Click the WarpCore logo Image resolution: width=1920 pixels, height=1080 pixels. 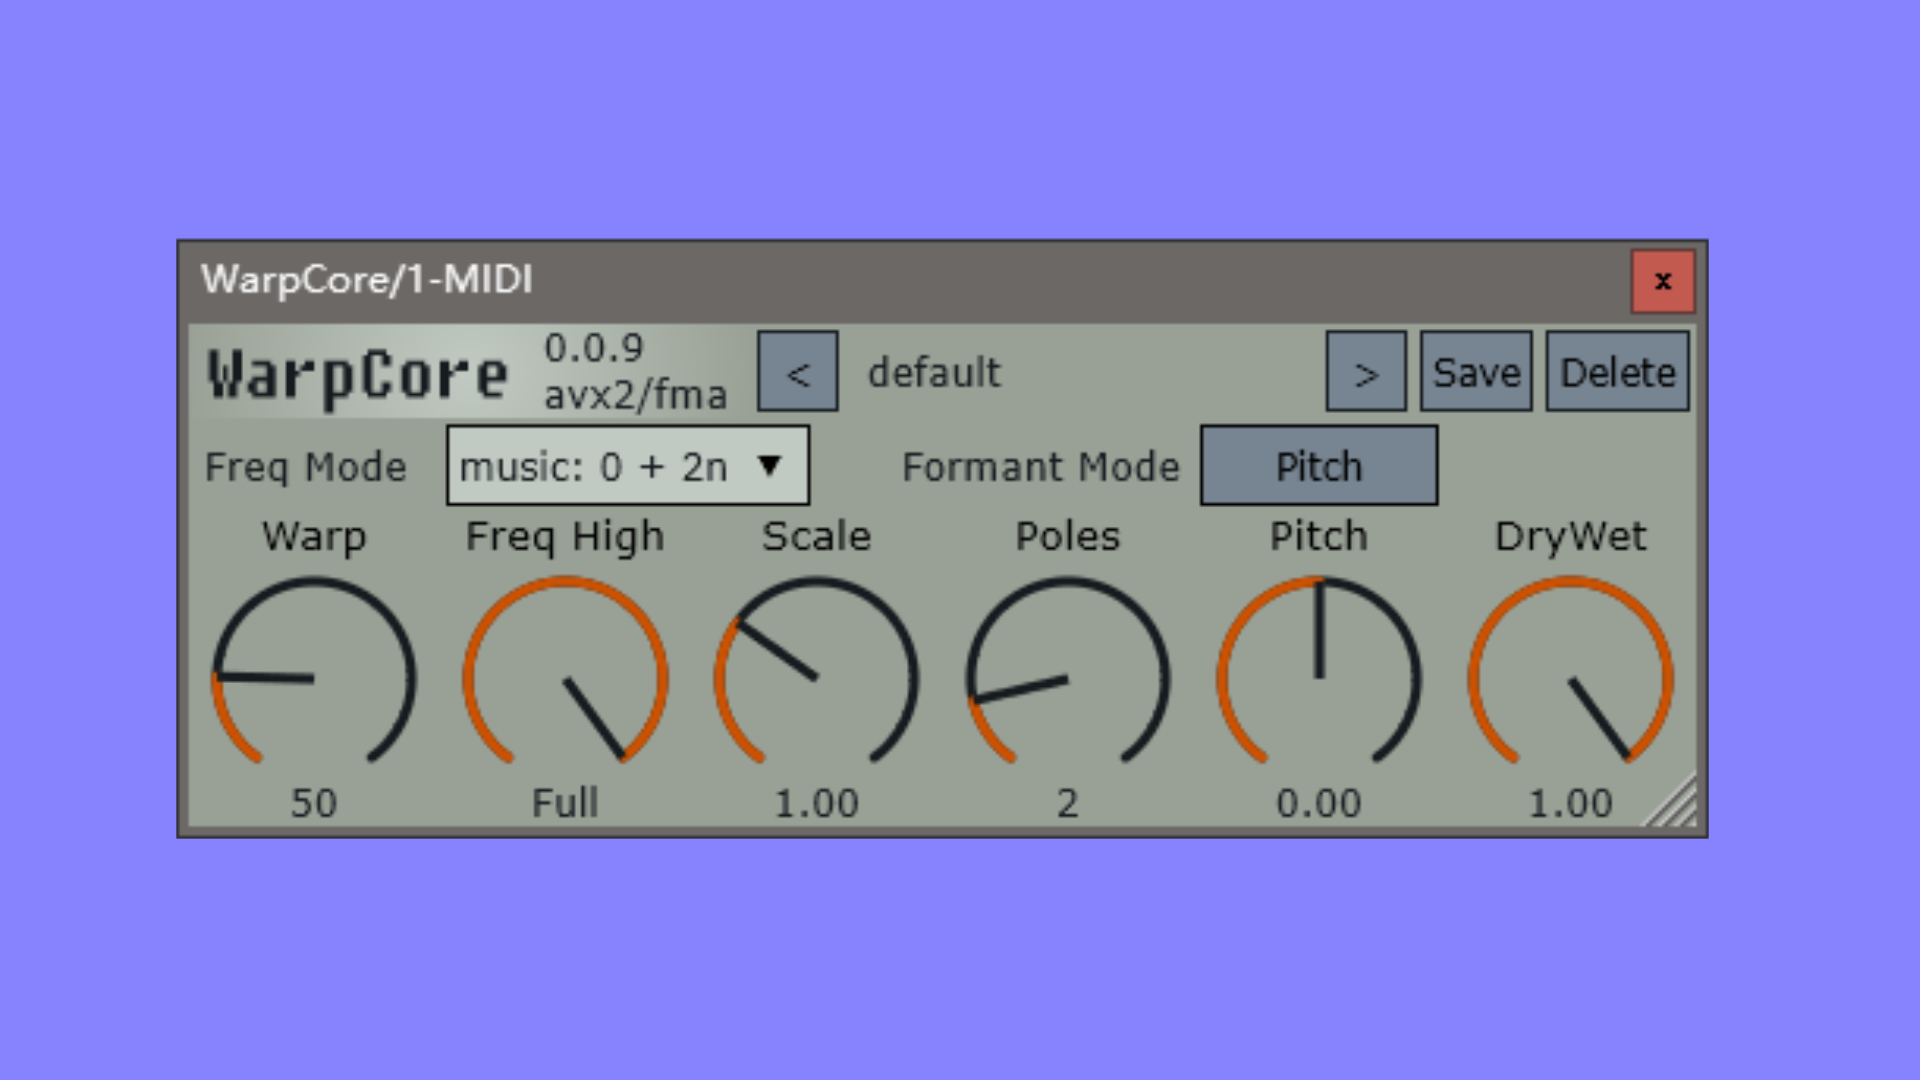click(358, 374)
